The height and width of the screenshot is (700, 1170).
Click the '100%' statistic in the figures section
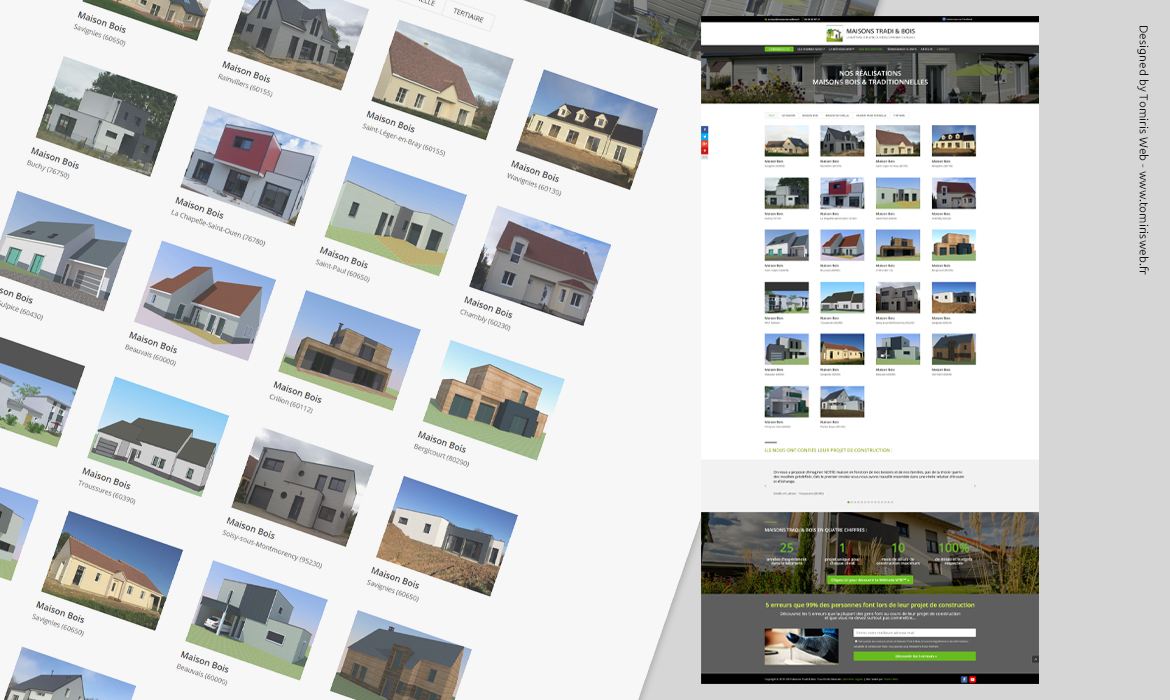(954, 548)
